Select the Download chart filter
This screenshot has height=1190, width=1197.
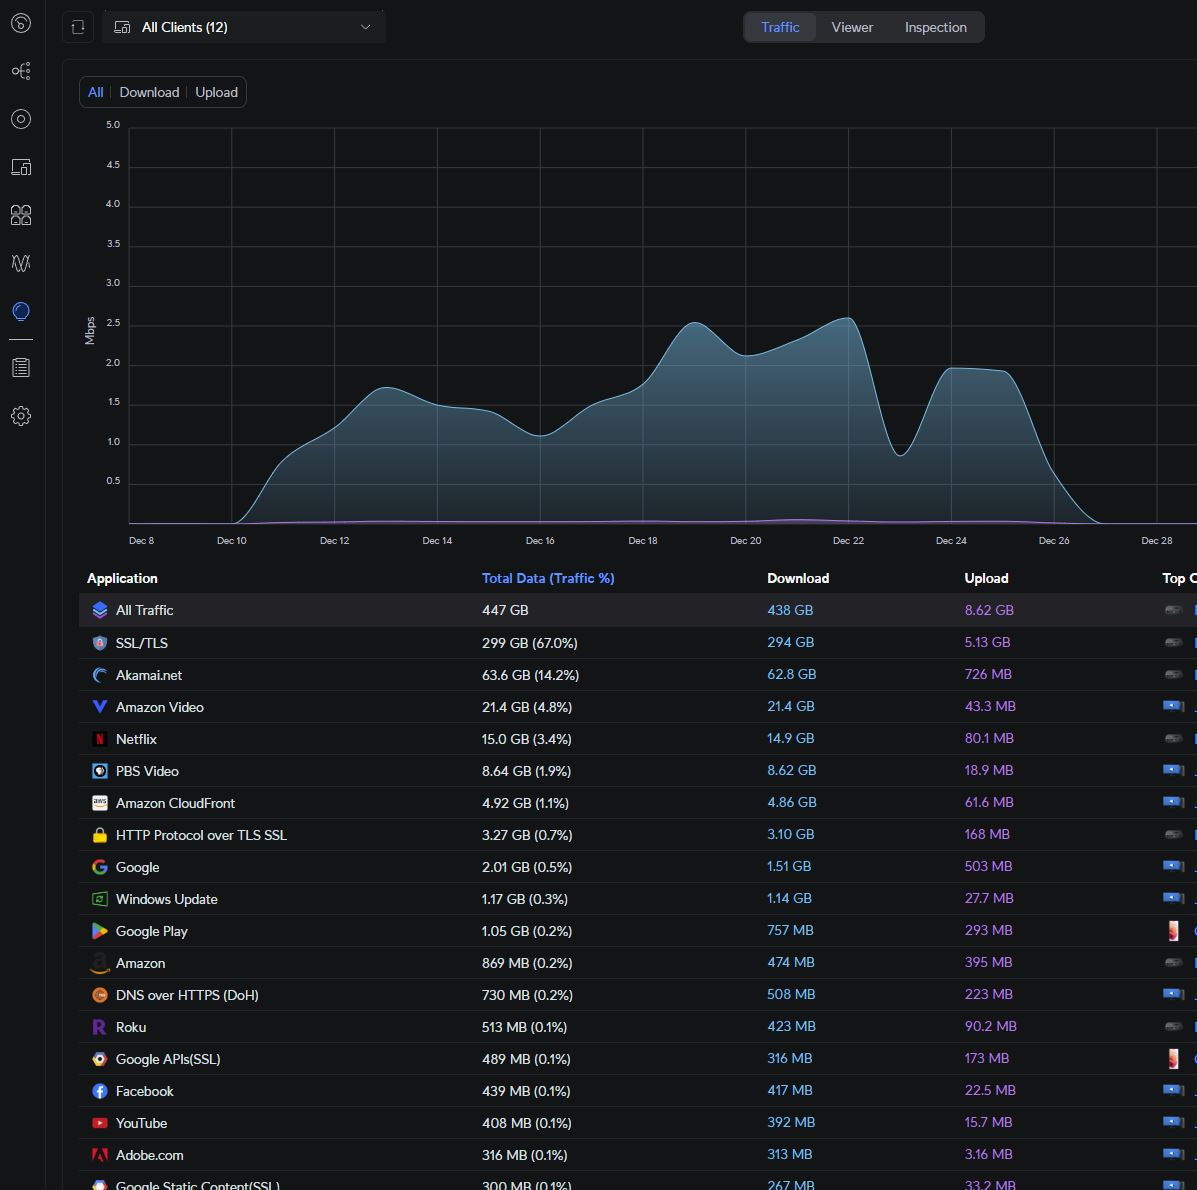pyautogui.click(x=149, y=92)
